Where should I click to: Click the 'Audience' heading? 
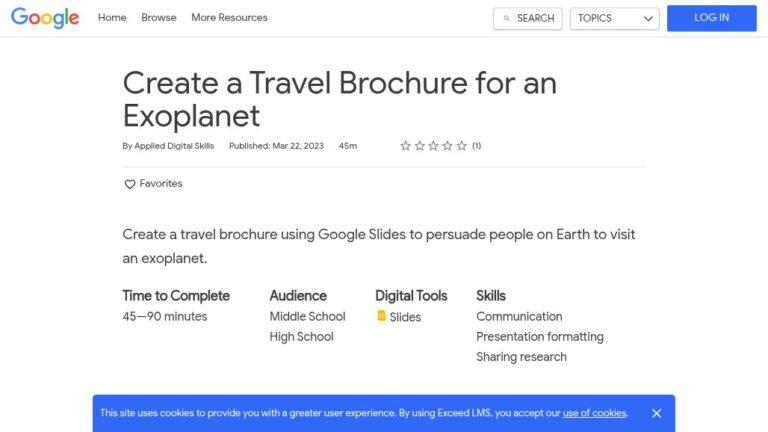tap(298, 296)
